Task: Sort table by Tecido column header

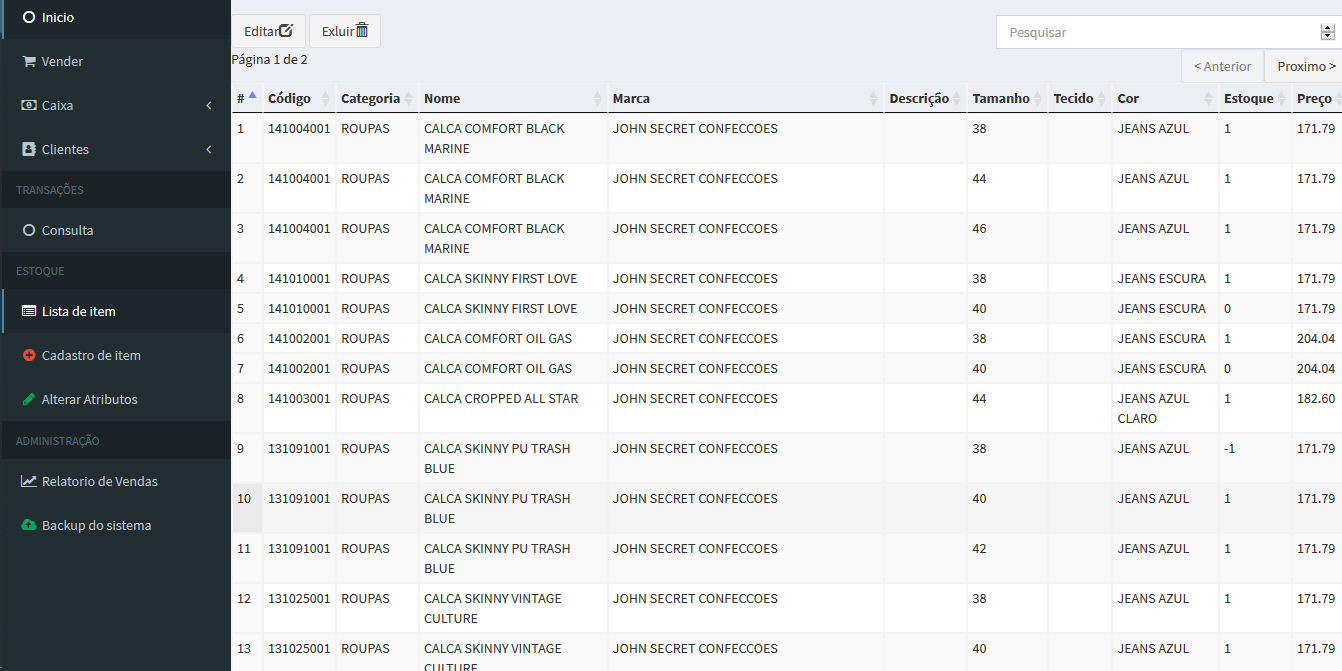Action: point(1080,98)
